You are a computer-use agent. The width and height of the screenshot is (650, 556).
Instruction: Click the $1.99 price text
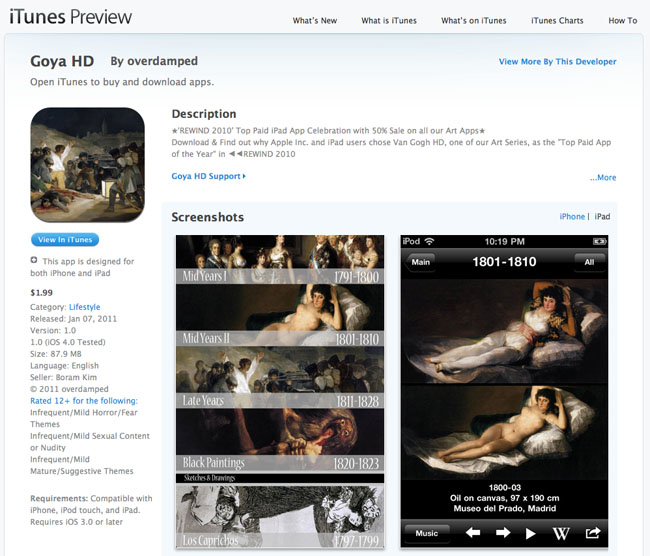pos(41,293)
